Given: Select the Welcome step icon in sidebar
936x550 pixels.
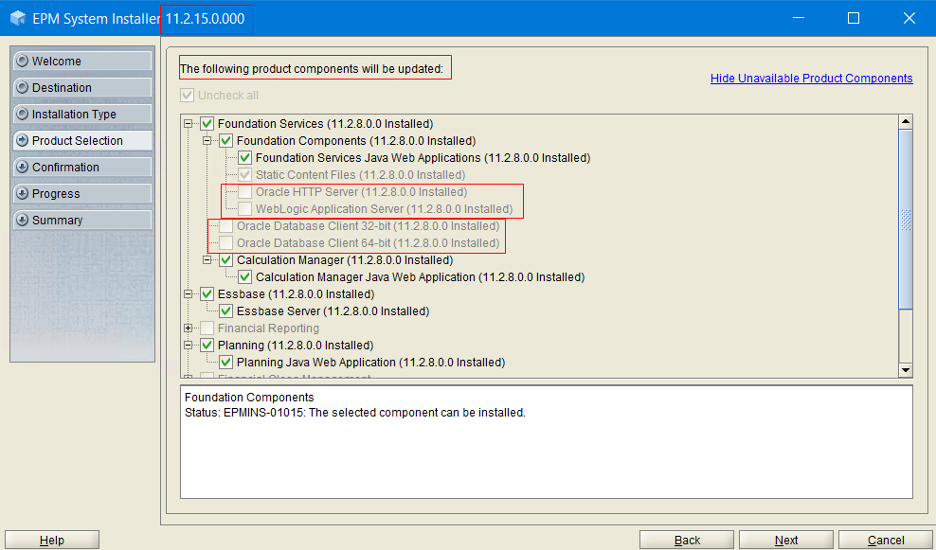Looking at the screenshot, I should pos(22,61).
